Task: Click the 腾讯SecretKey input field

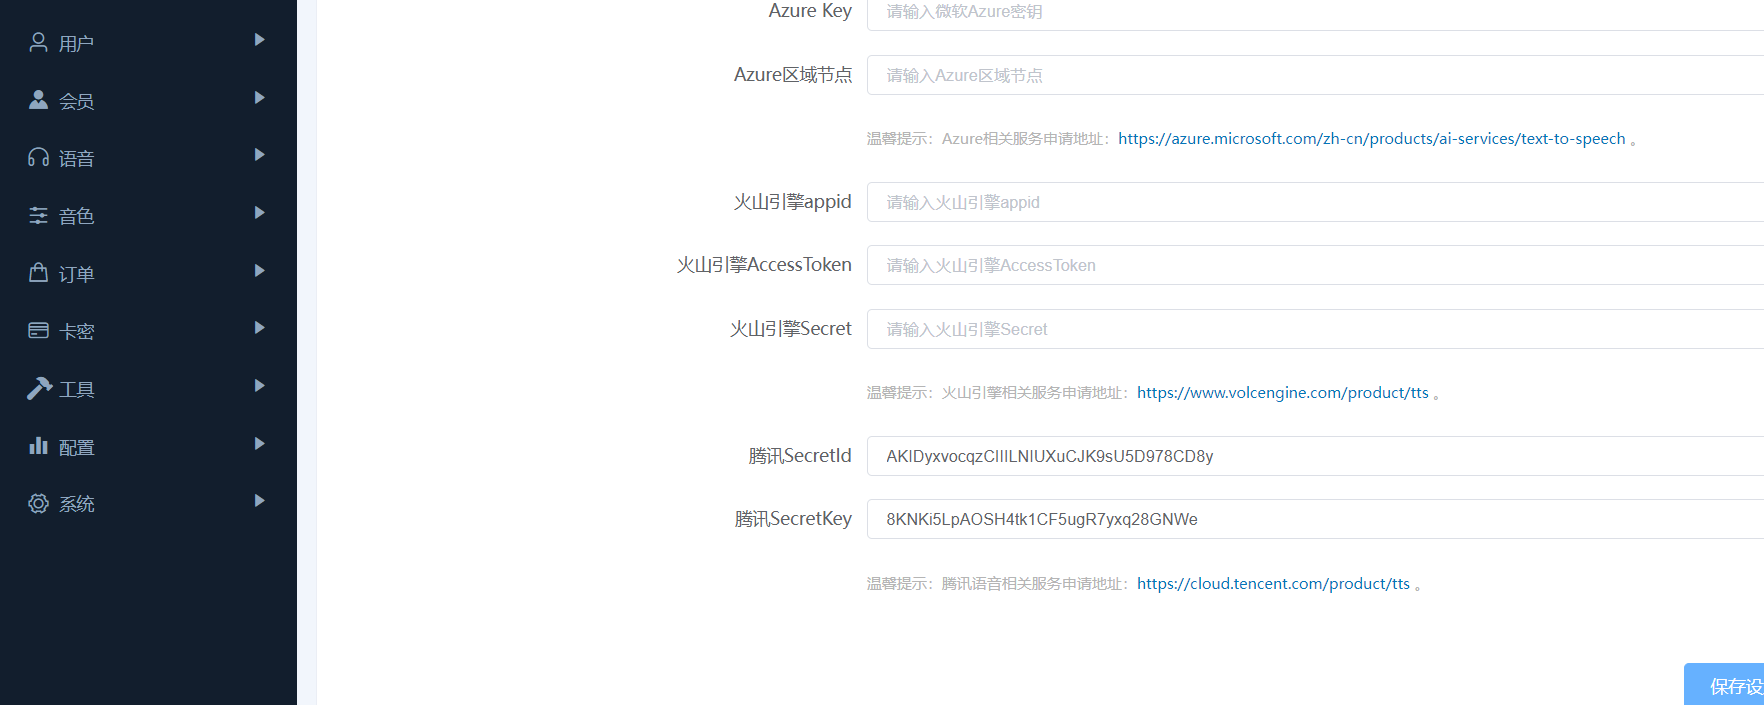Action: click(1315, 519)
